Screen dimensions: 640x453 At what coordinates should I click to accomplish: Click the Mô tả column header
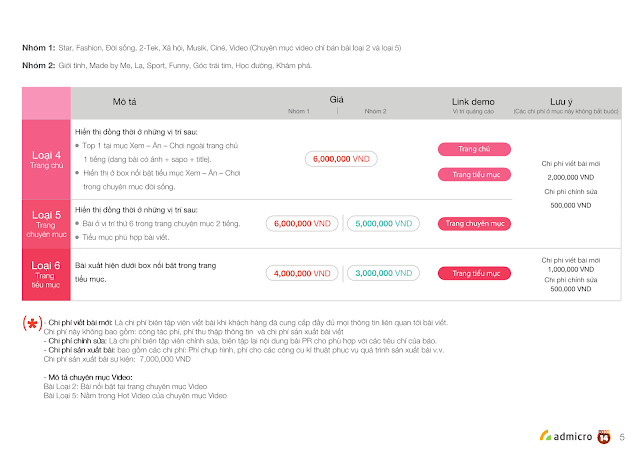(124, 102)
